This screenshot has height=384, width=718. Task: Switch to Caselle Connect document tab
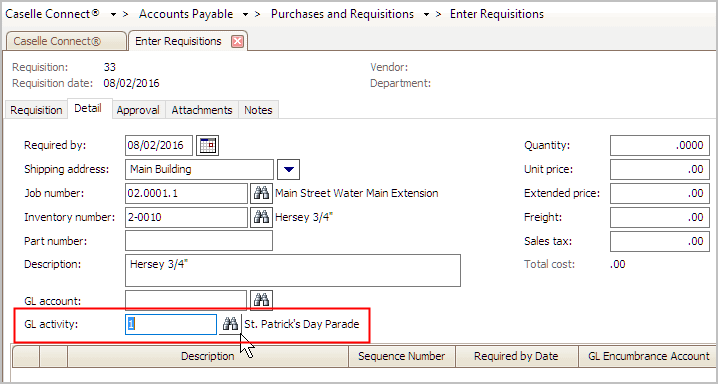click(x=66, y=41)
